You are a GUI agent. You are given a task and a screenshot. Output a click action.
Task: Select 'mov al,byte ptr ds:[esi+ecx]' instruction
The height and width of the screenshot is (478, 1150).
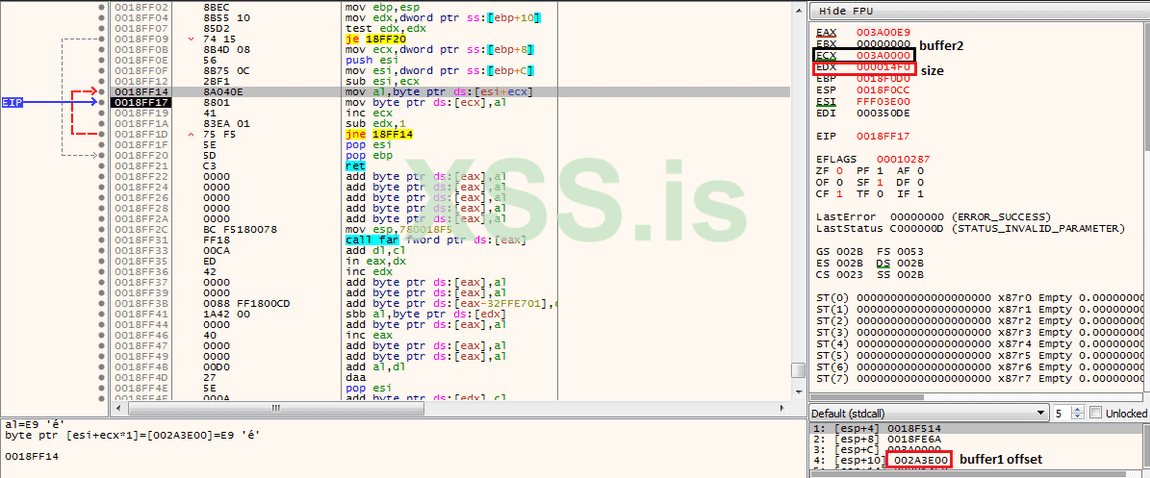[x=439, y=92]
